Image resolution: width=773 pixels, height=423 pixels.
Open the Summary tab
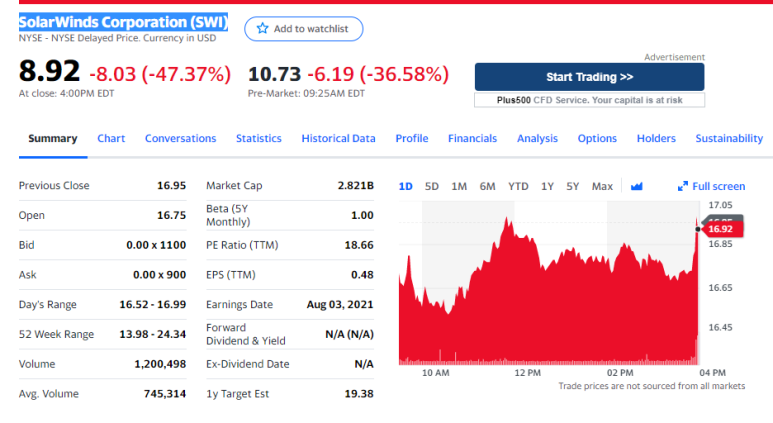53,139
